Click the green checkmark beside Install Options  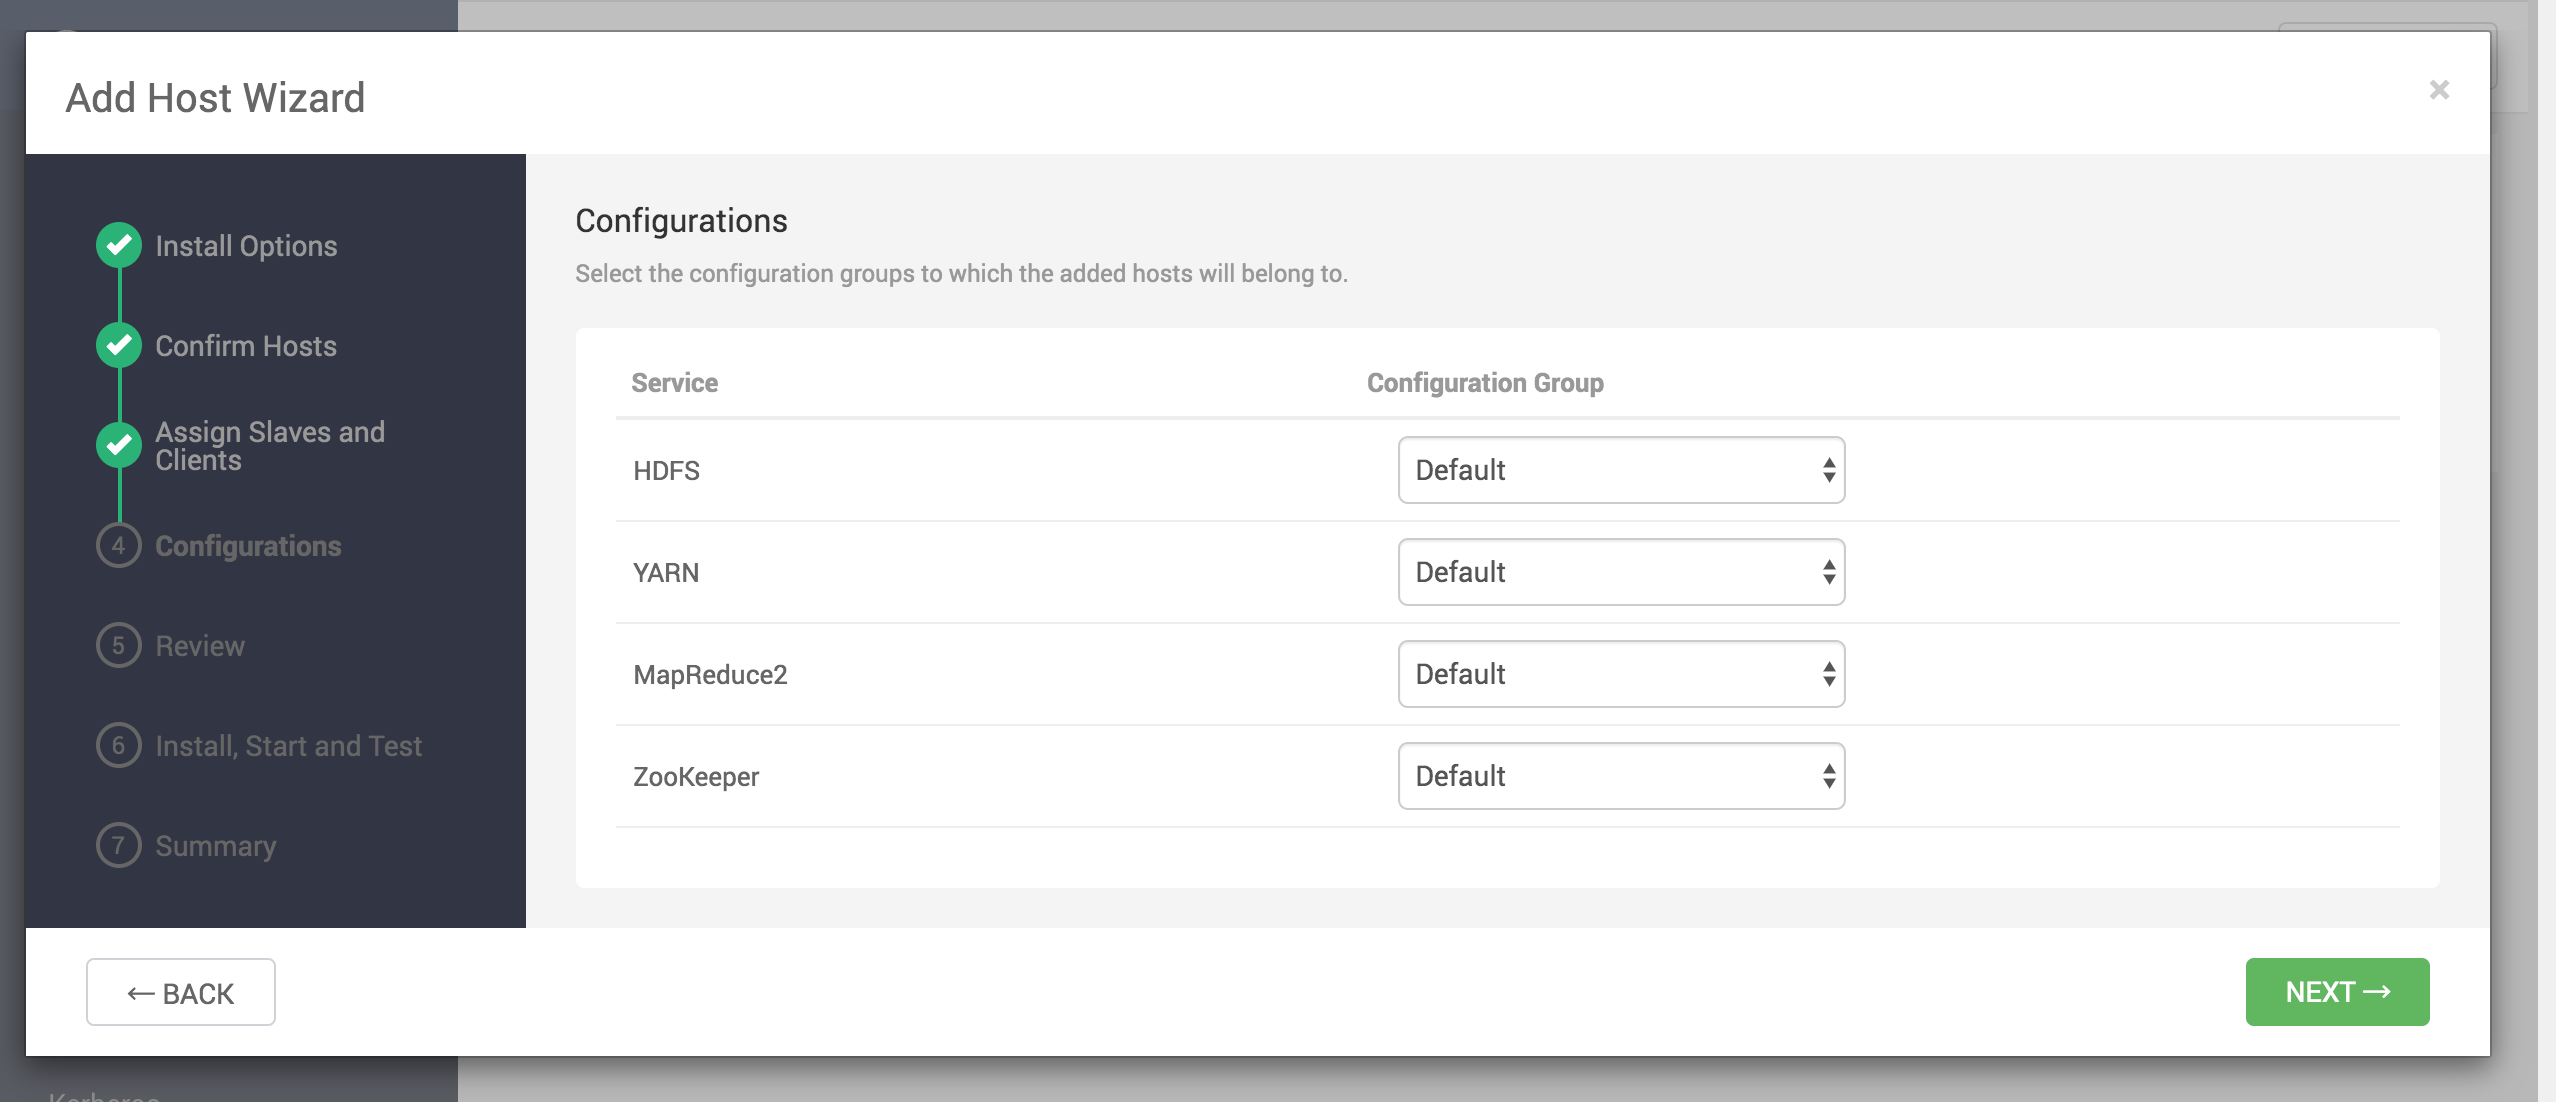(x=119, y=245)
